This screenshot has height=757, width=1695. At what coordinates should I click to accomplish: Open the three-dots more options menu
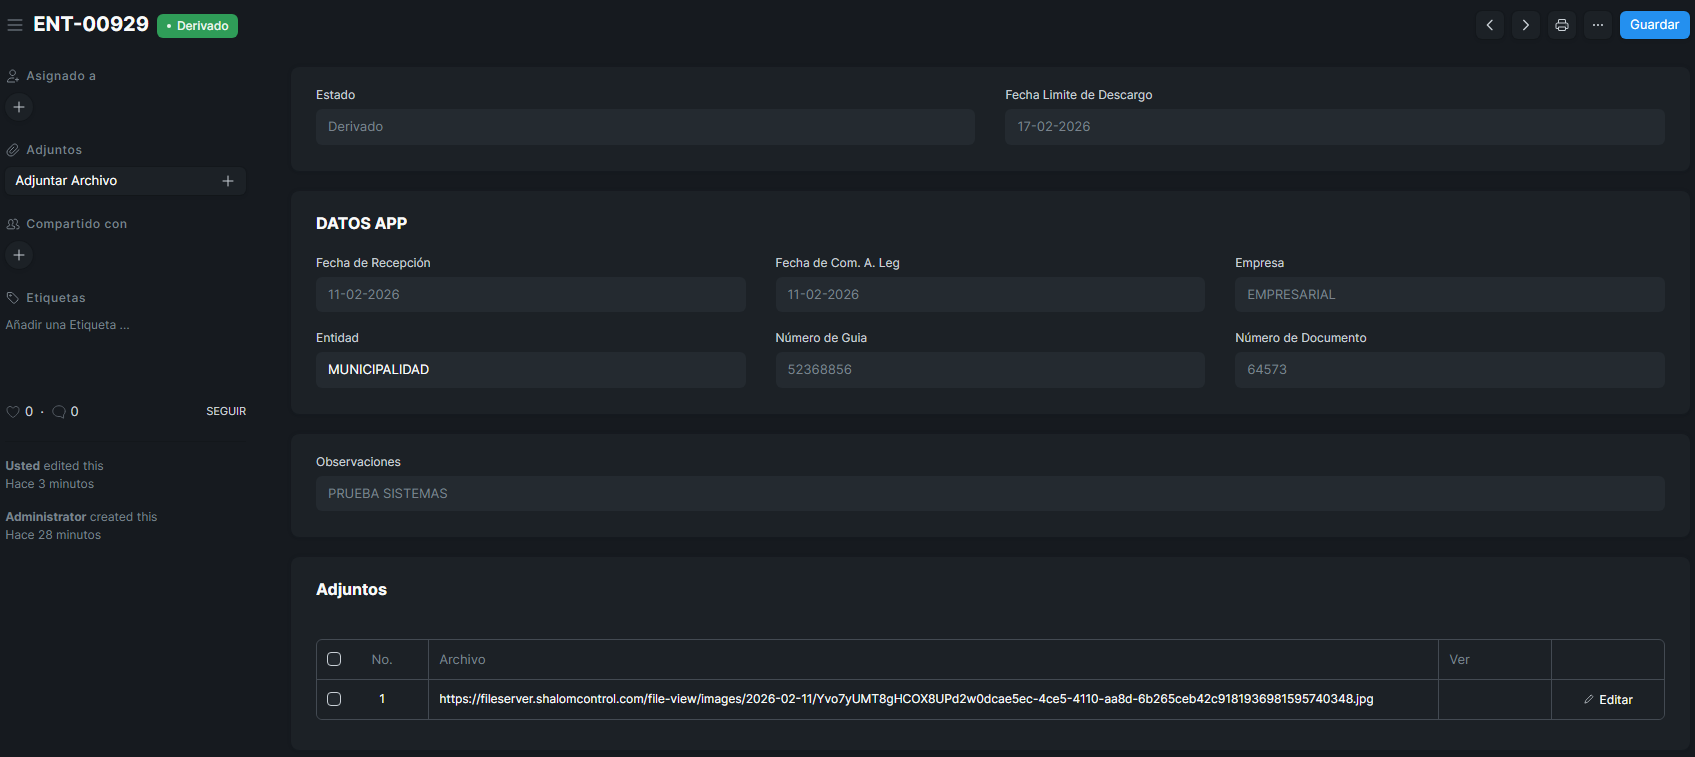coord(1598,25)
